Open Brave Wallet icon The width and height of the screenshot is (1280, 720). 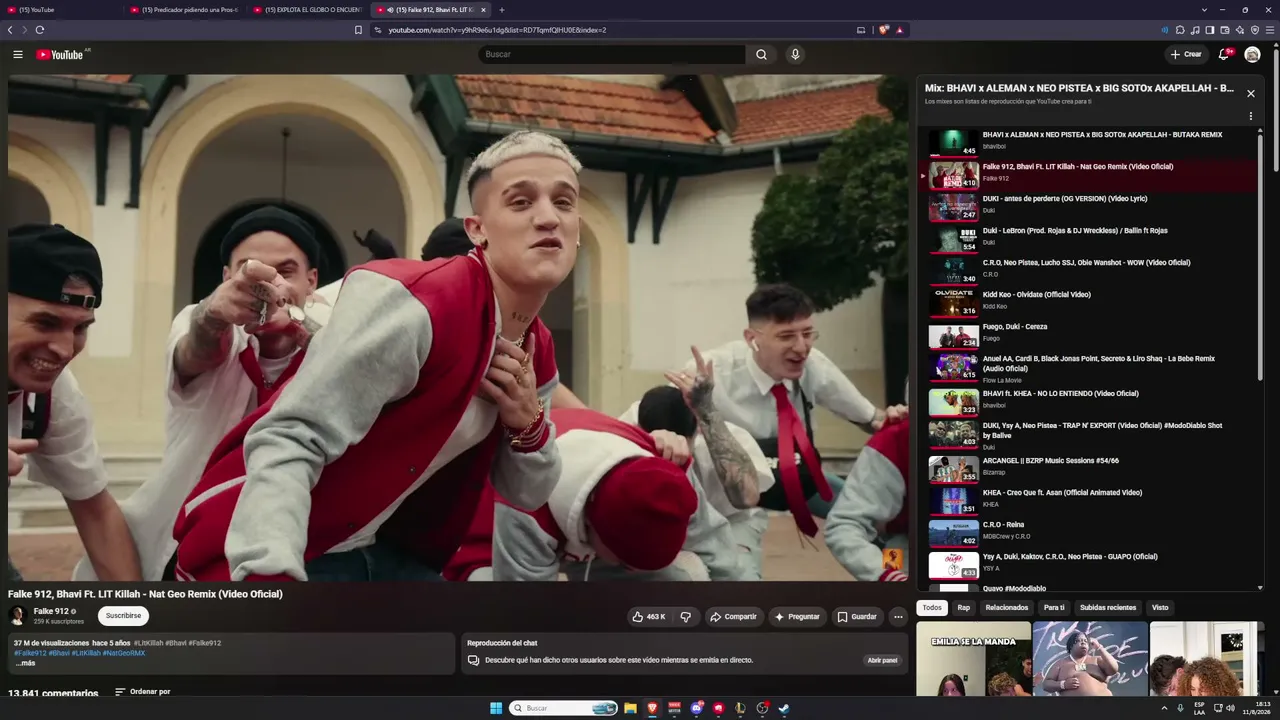click(1225, 30)
